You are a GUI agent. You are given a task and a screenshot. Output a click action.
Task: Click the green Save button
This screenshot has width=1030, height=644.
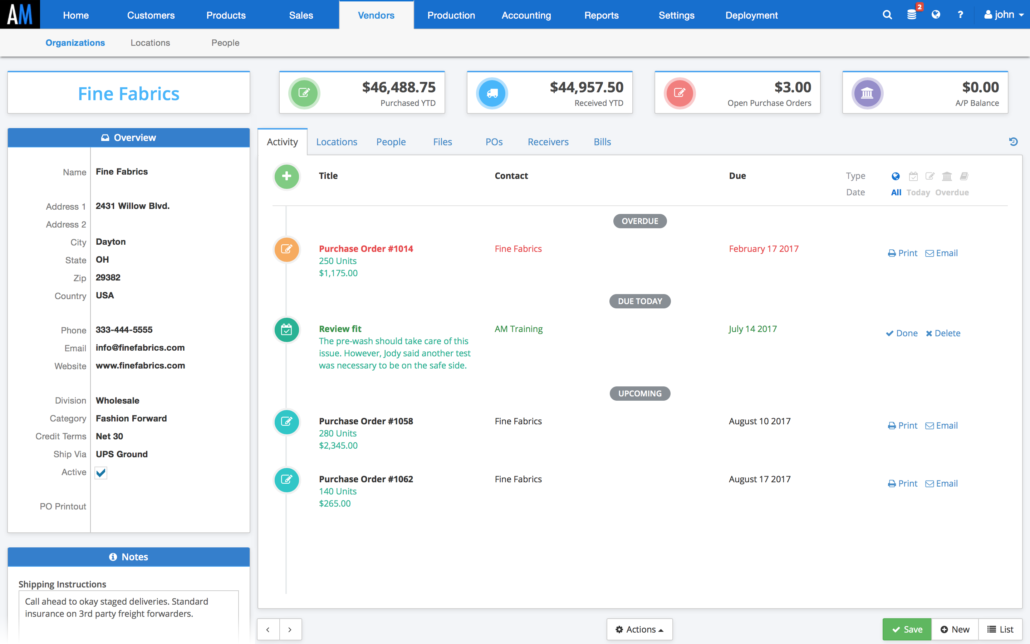coord(906,629)
